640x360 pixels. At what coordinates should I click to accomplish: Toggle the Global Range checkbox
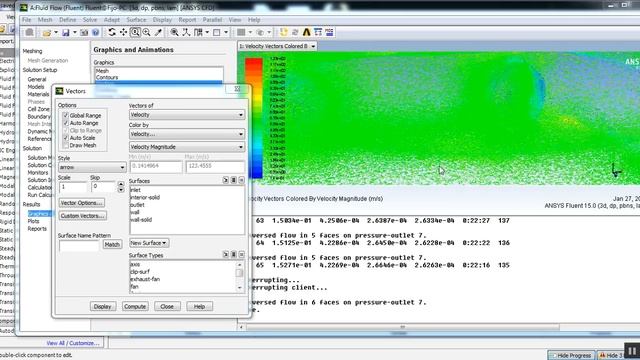[66, 116]
